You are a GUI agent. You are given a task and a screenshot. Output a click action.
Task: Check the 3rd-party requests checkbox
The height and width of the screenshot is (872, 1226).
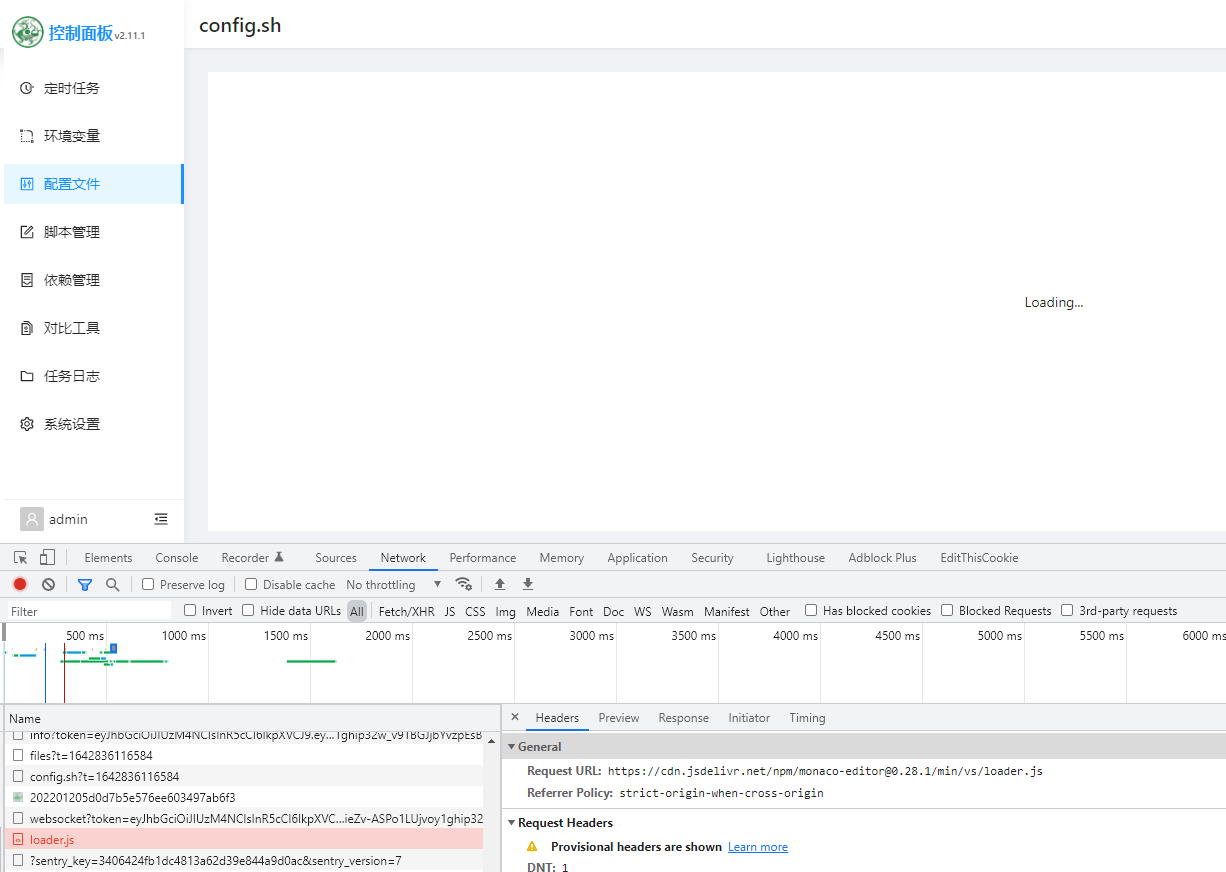tap(1067, 610)
